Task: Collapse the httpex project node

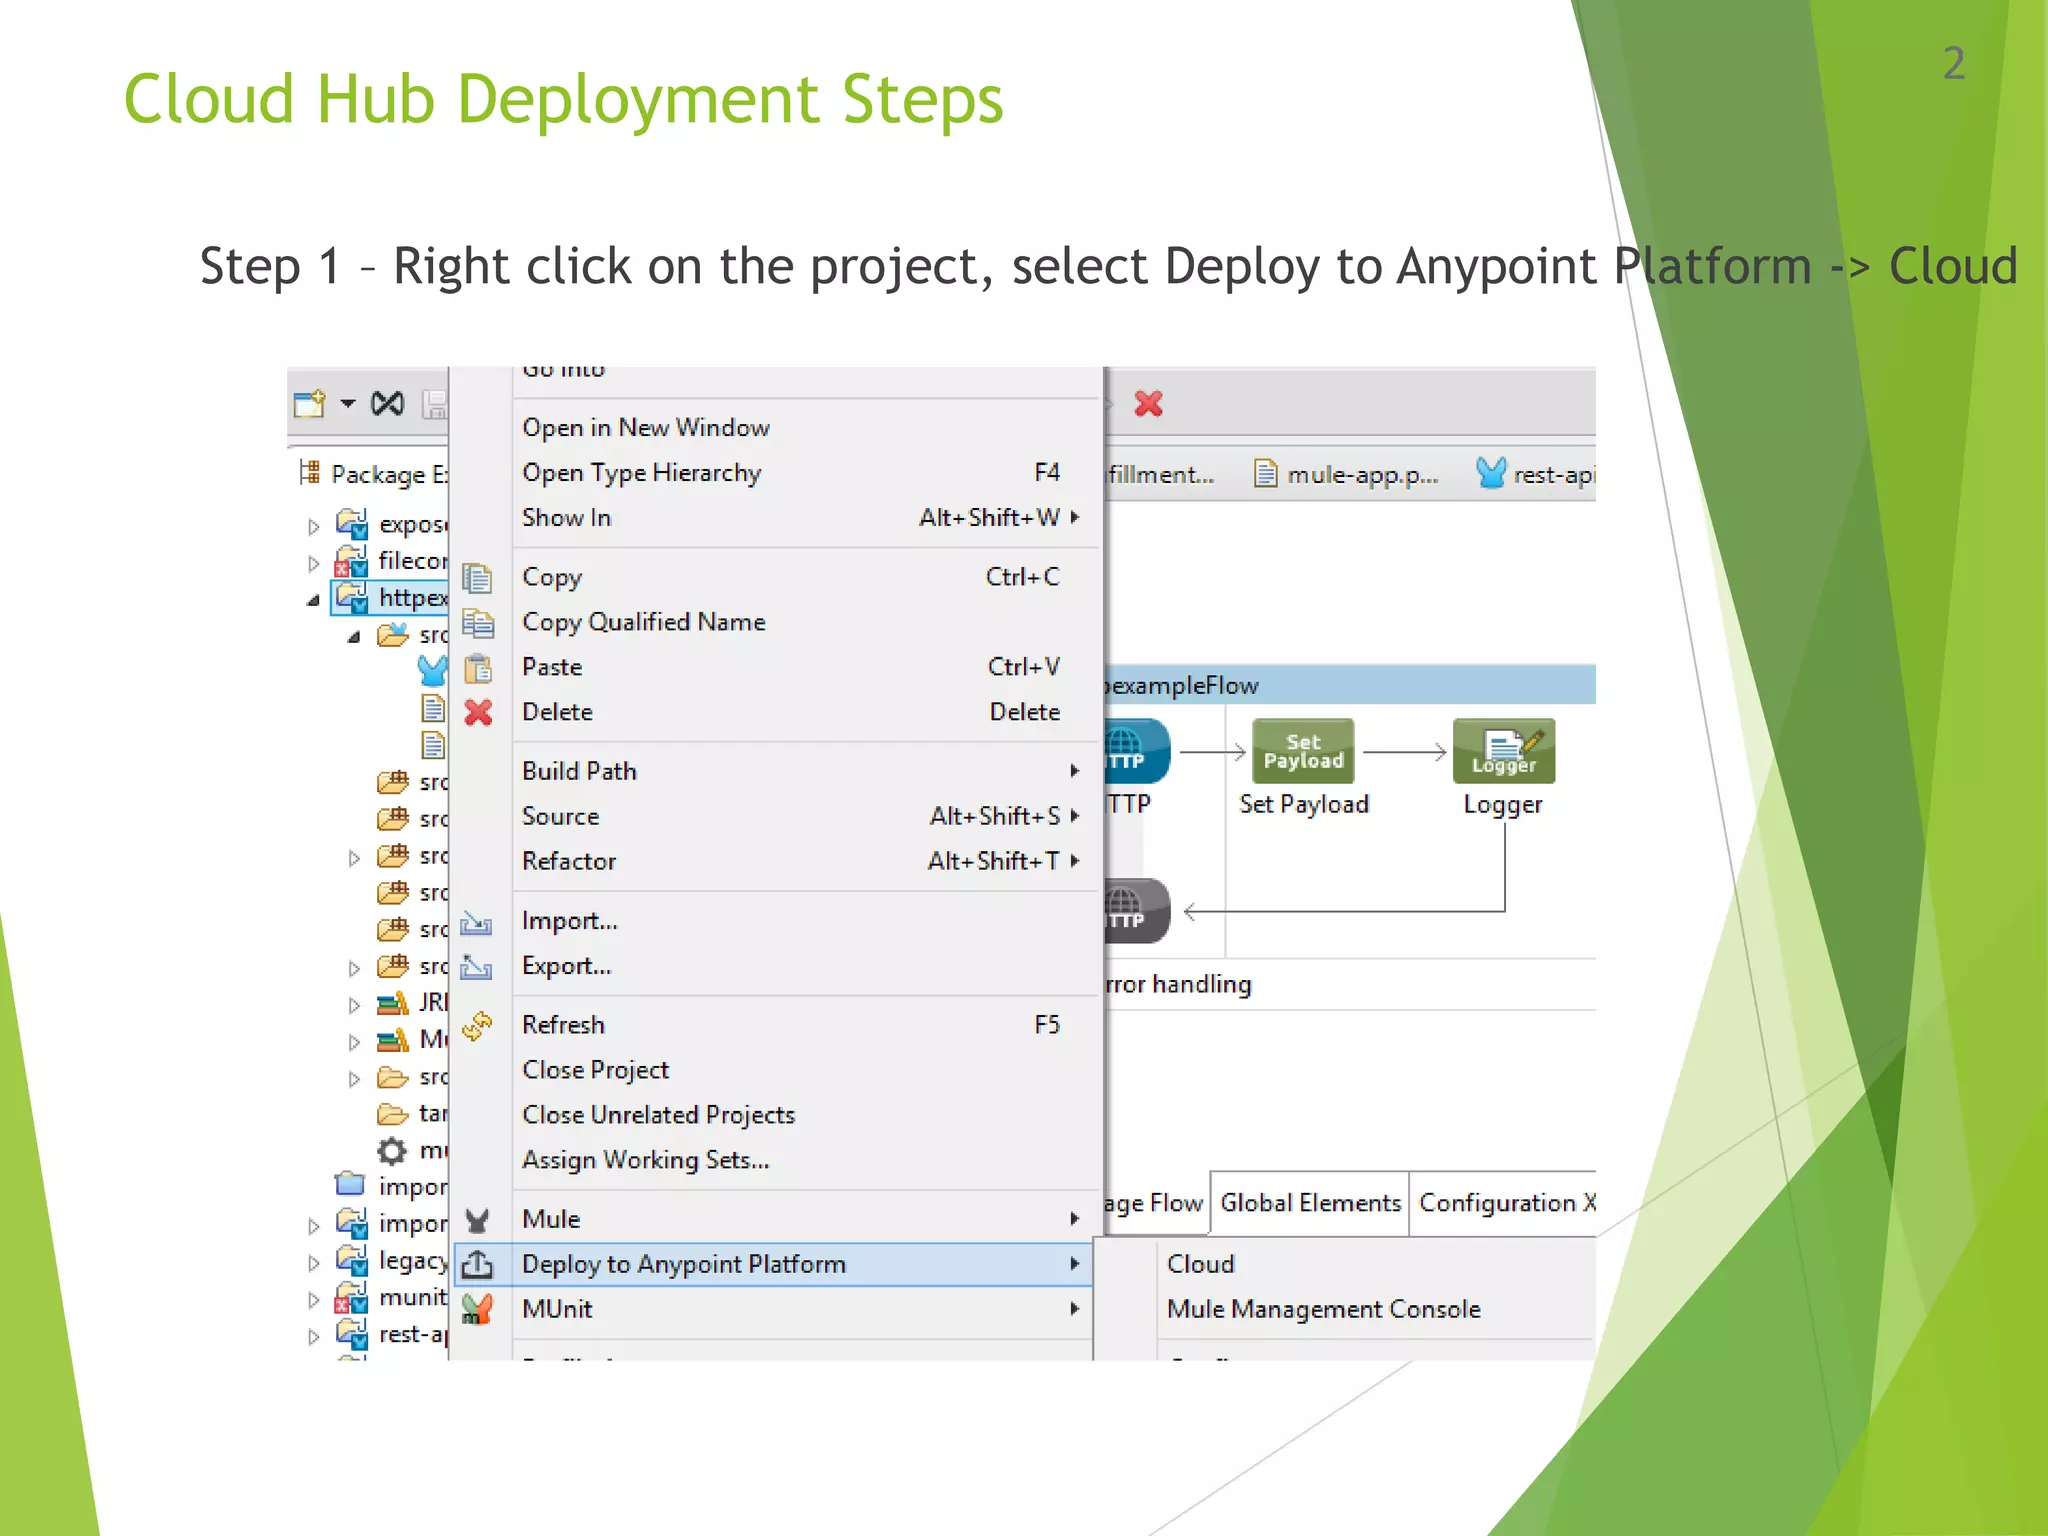Action: point(314,600)
